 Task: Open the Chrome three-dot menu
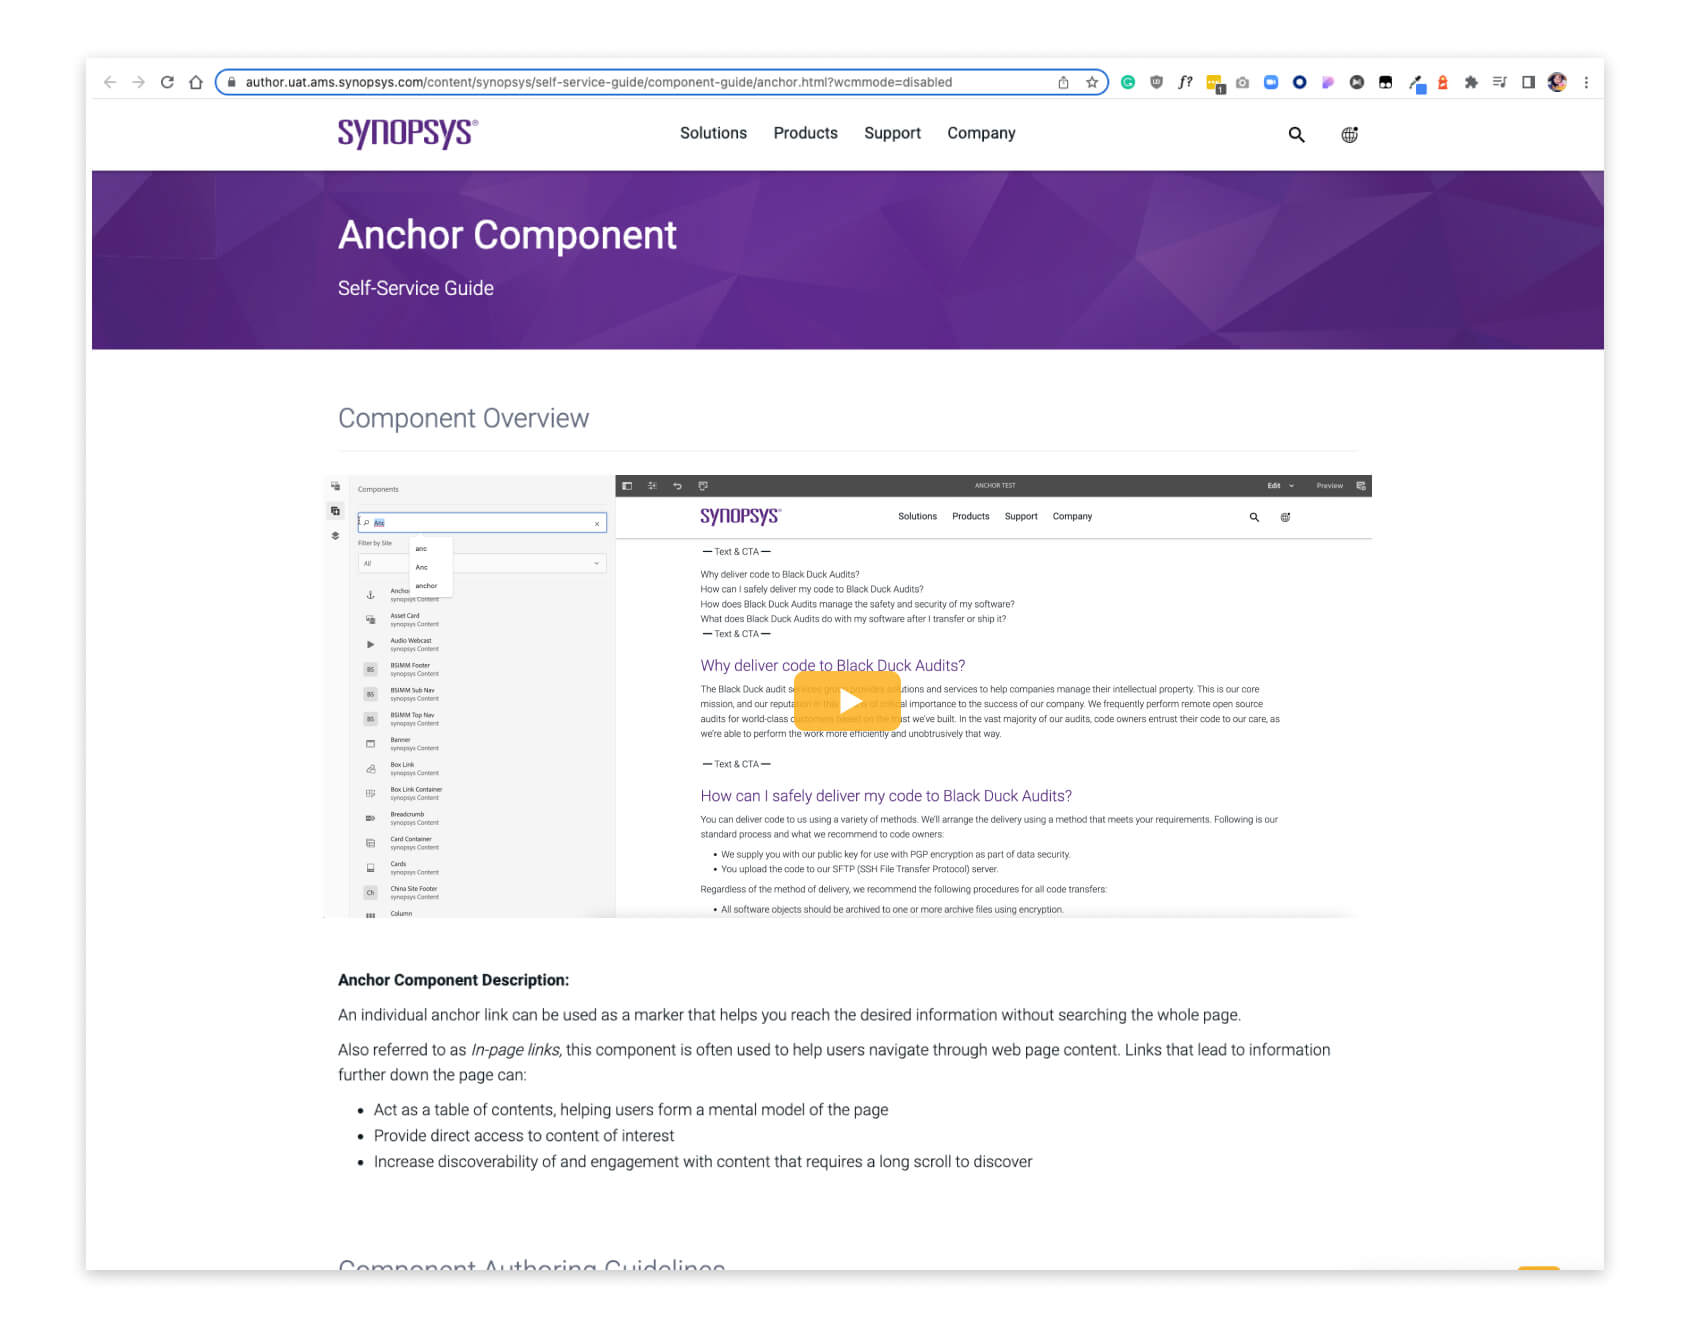(1586, 82)
